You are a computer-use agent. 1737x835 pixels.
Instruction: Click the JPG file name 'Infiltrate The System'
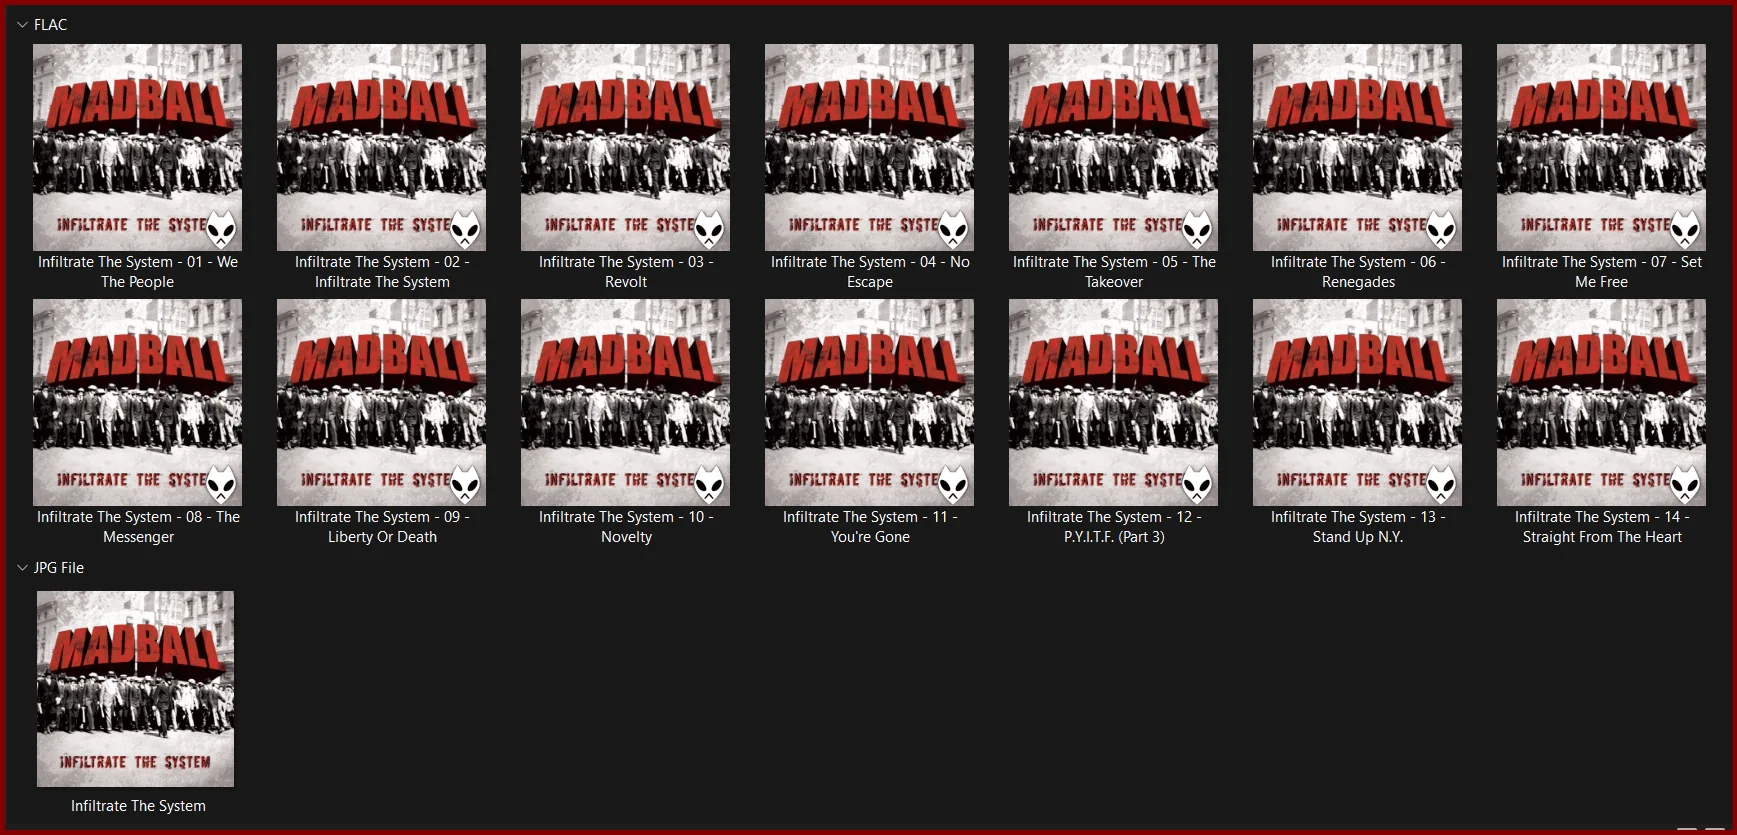click(138, 806)
